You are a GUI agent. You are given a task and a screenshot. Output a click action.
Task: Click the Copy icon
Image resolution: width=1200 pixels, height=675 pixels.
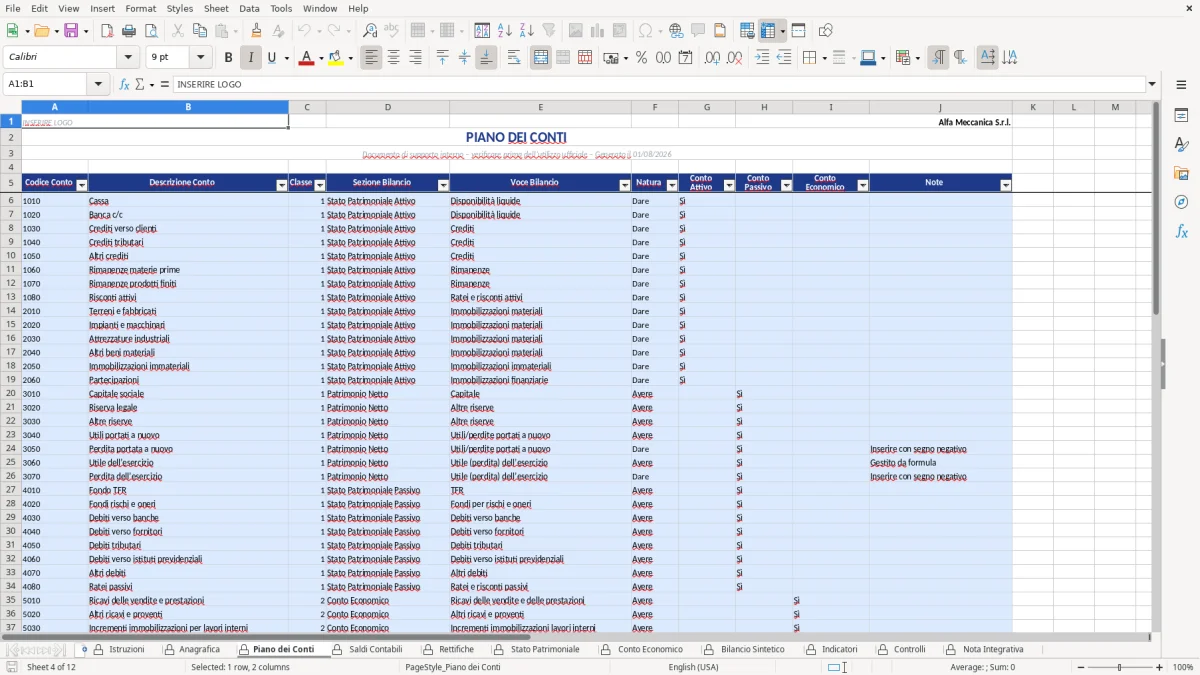(x=199, y=31)
